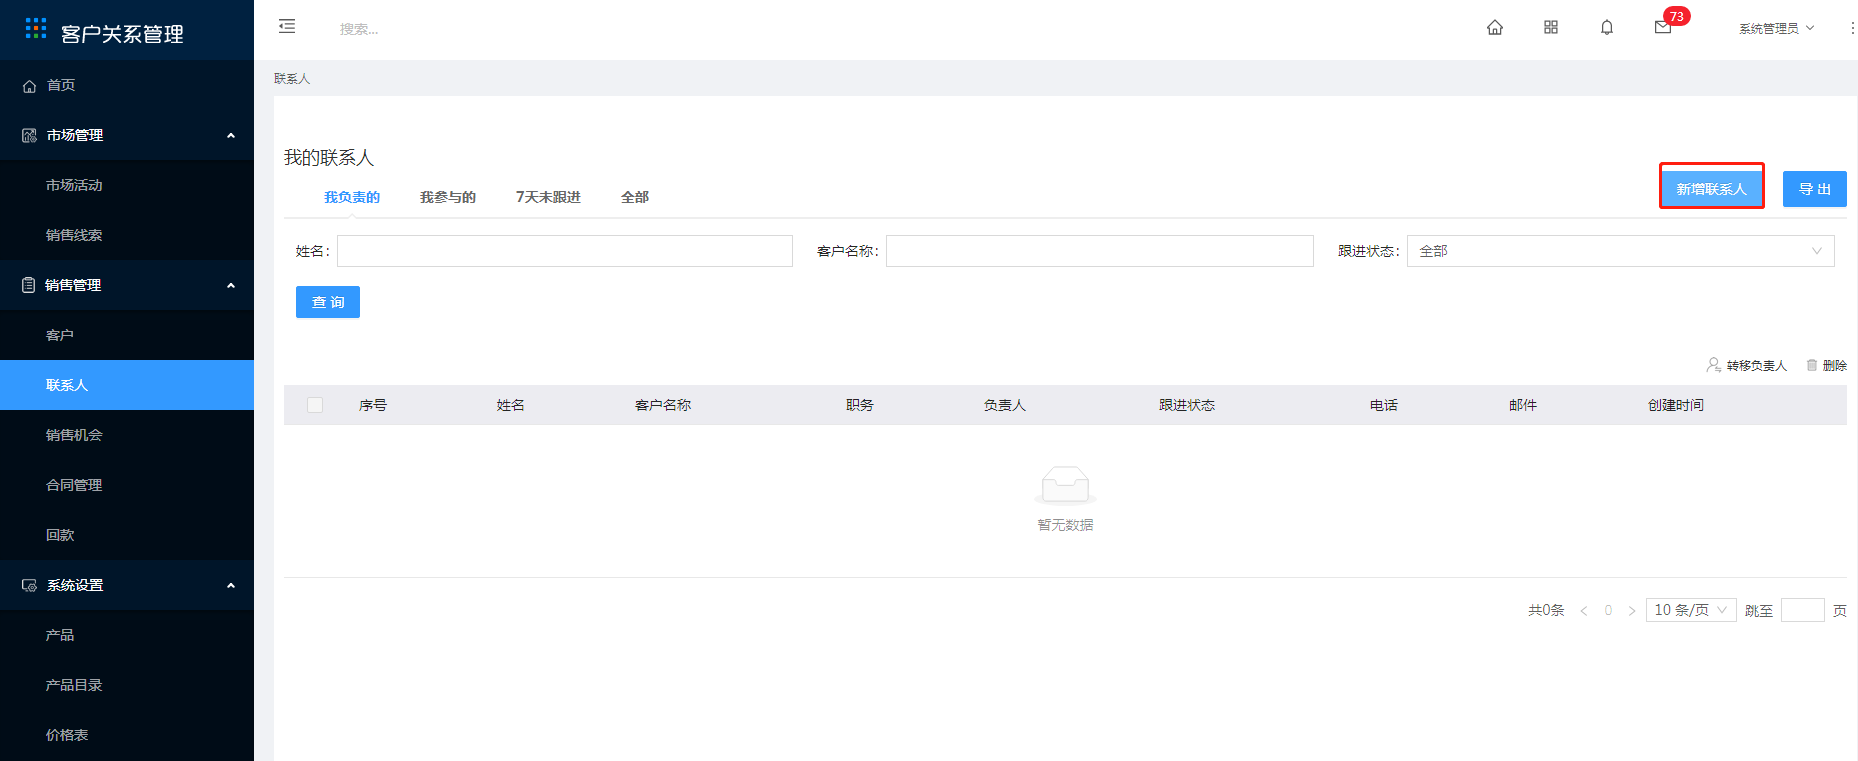Open the application grid icon in header
The height and width of the screenshot is (761, 1858).
[x=1551, y=27]
